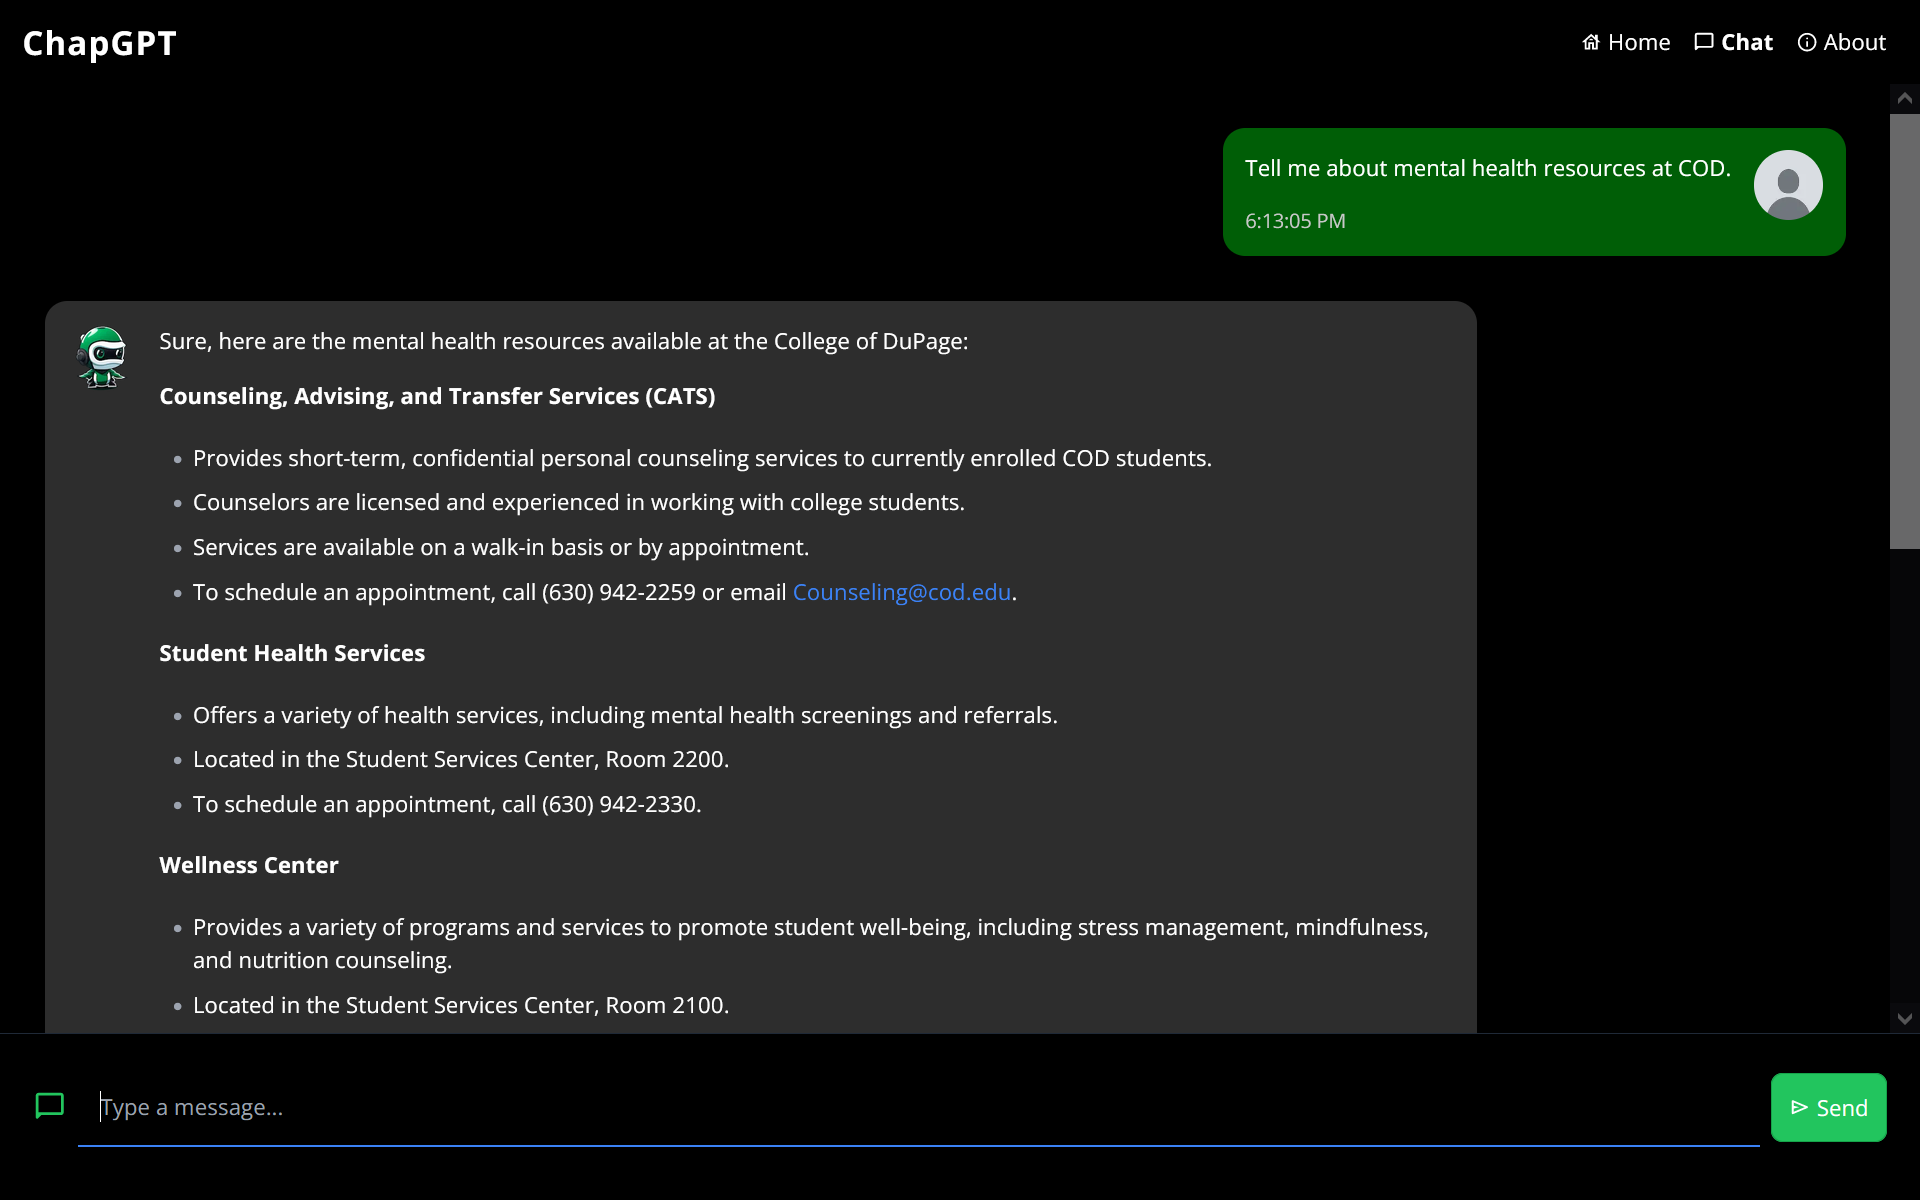
Task: Click the Wellness Center heading
Action: click(248, 865)
